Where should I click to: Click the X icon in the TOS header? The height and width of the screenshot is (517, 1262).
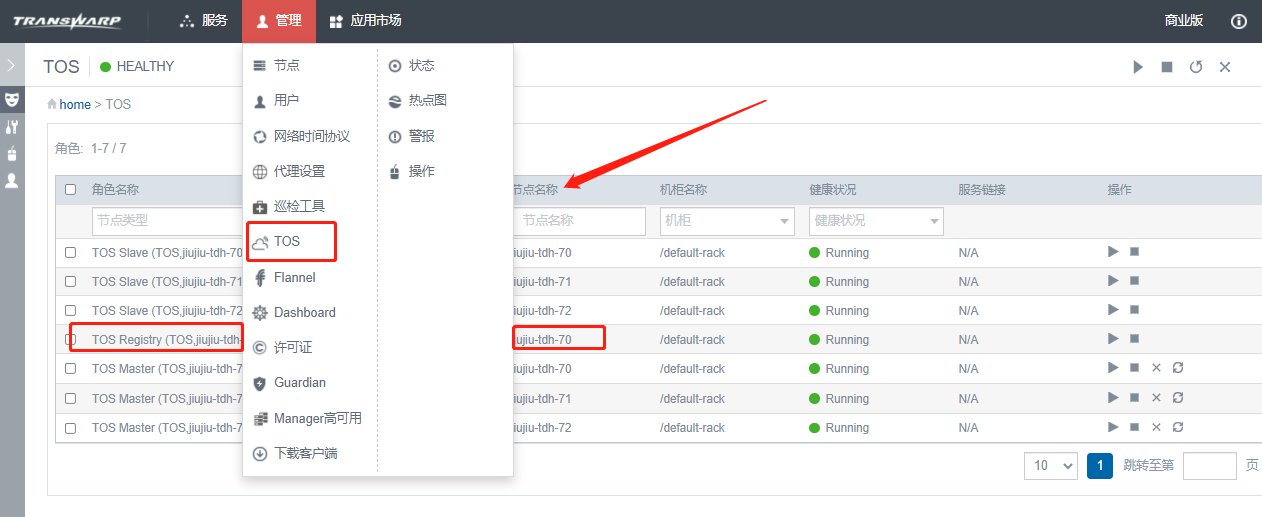click(x=1225, y=67)
